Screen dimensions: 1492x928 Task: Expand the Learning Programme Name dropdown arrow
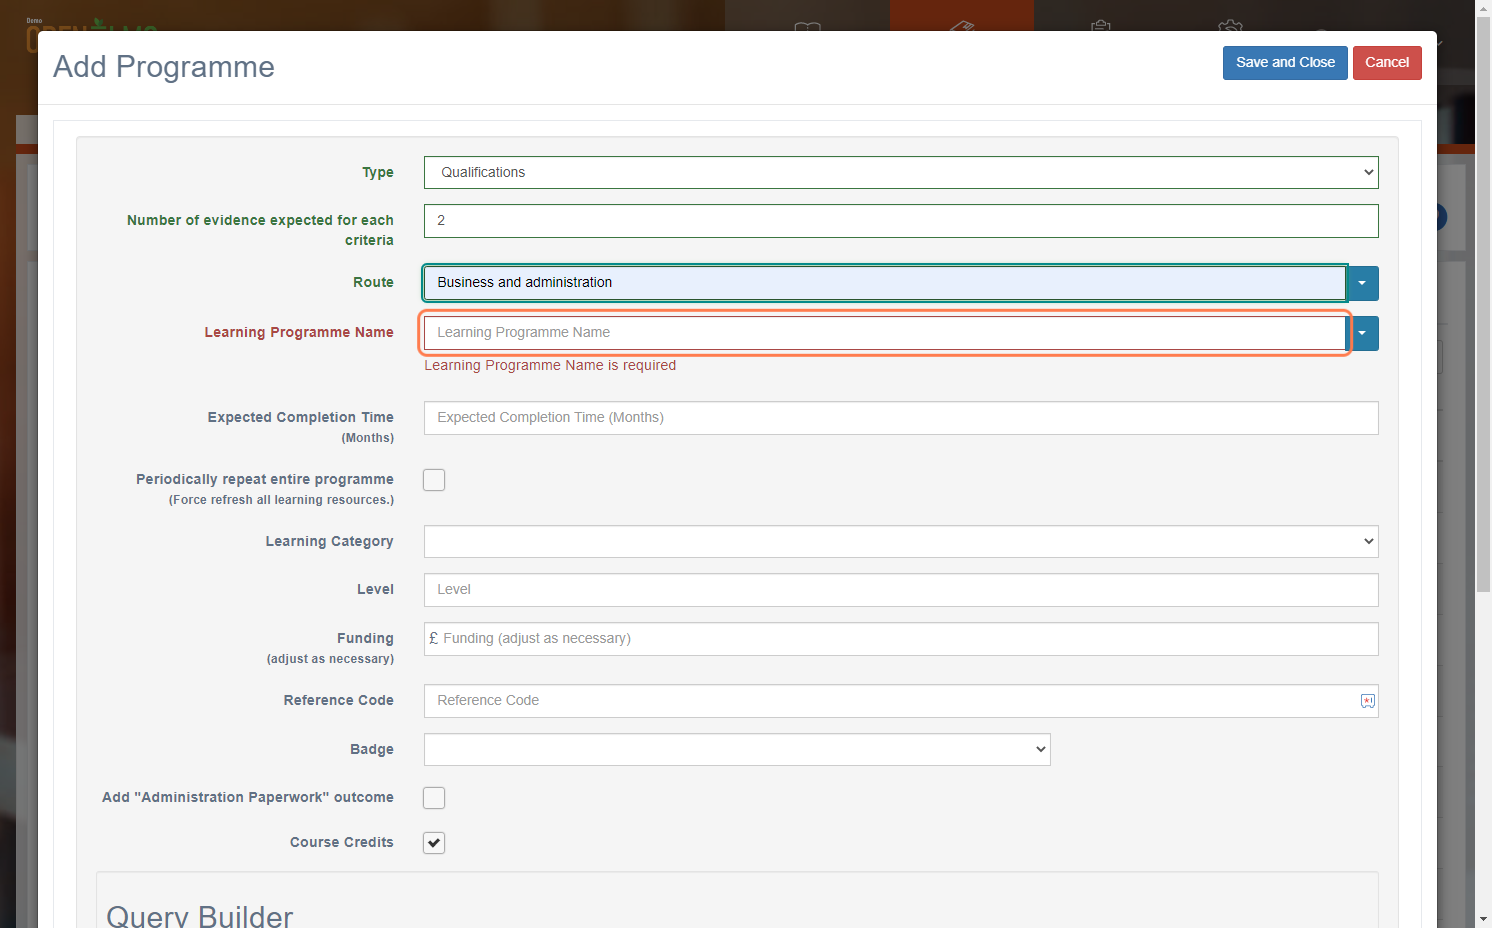[x=1362, y=333]
